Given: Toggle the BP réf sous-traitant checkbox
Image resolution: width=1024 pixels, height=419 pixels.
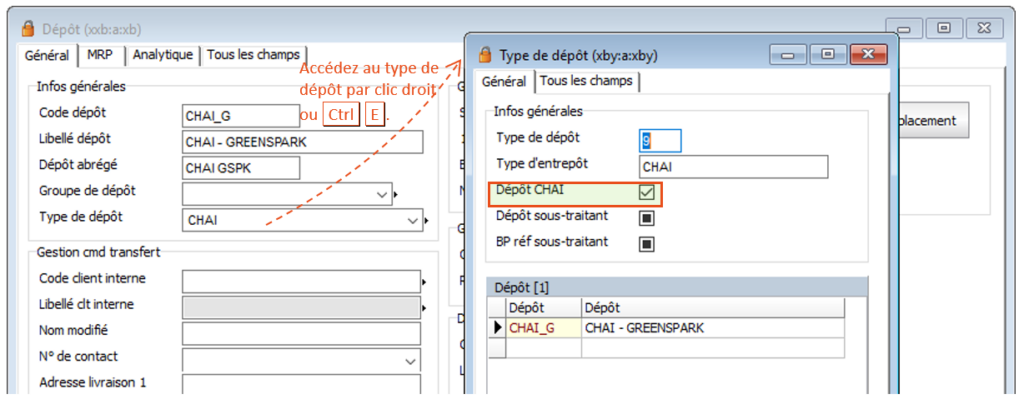Looking at the screenshot, I should 647,243.
